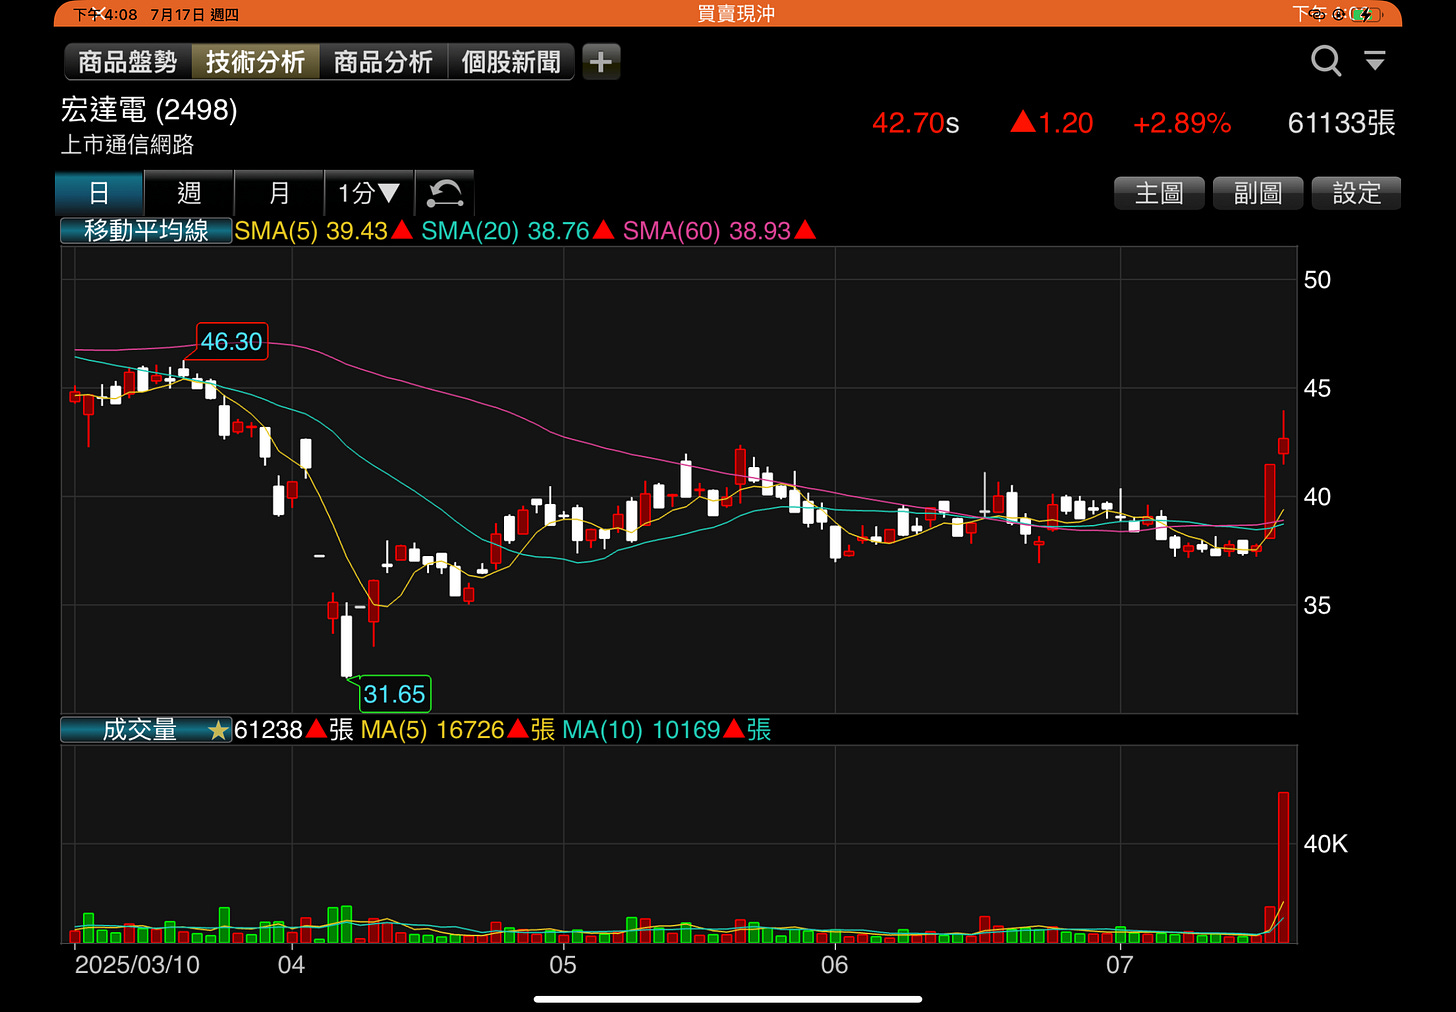
Task: Tap the home indicator bar
Action: pyautogui.click(x=728, y=998)
